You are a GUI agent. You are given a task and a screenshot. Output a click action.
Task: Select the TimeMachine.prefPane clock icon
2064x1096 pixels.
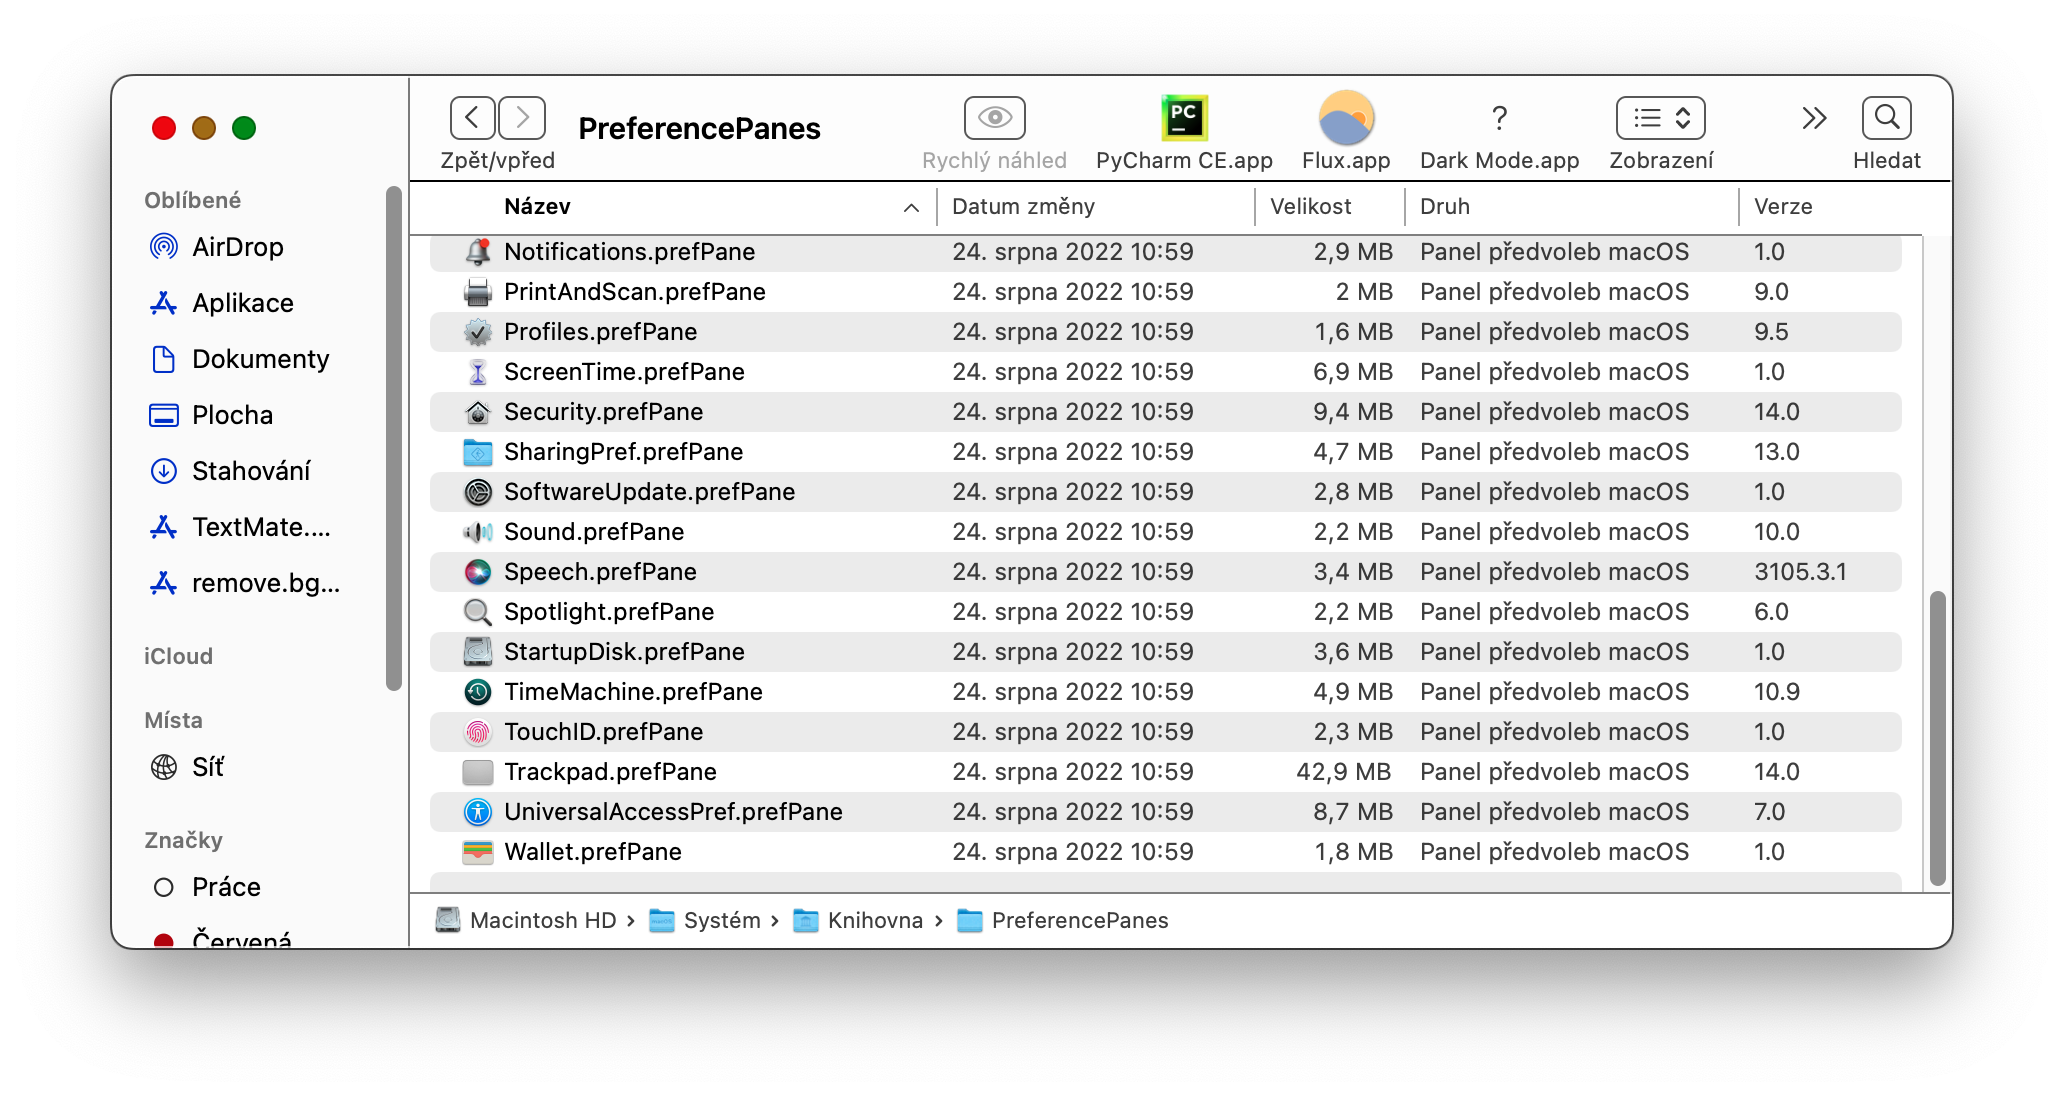click(478, 692)
